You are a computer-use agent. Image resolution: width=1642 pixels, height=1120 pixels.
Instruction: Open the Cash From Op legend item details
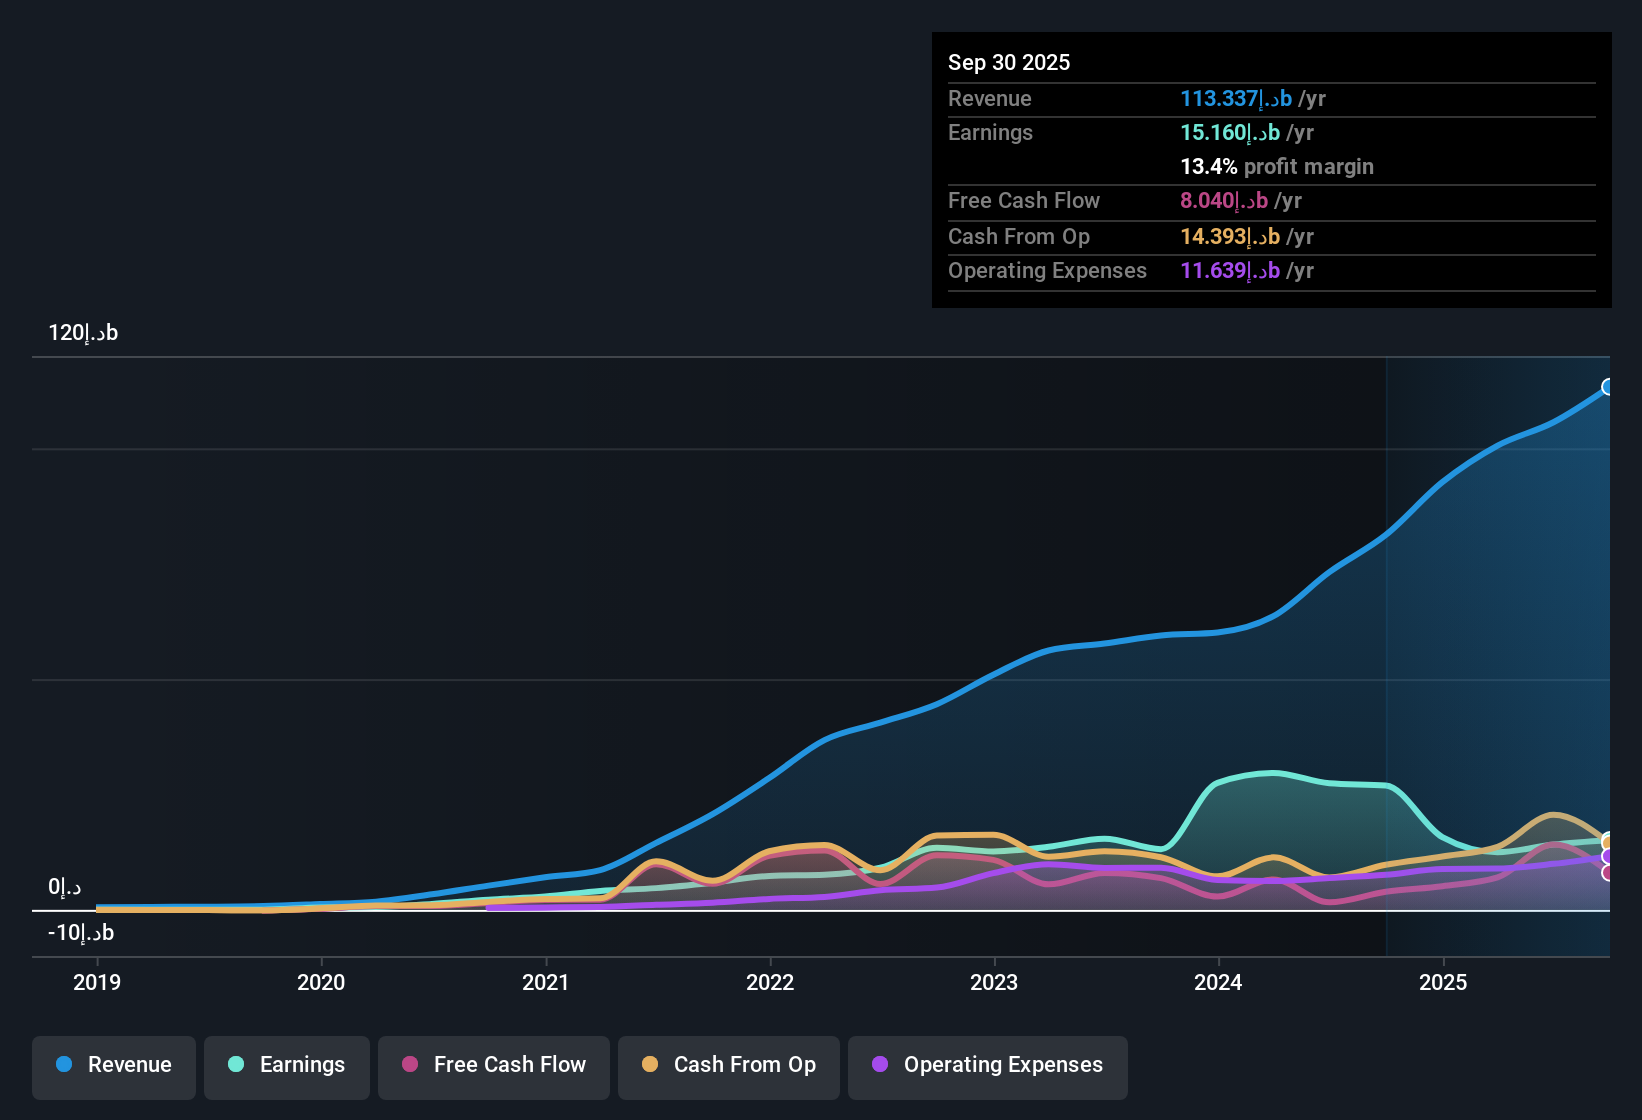point(728,1065)
